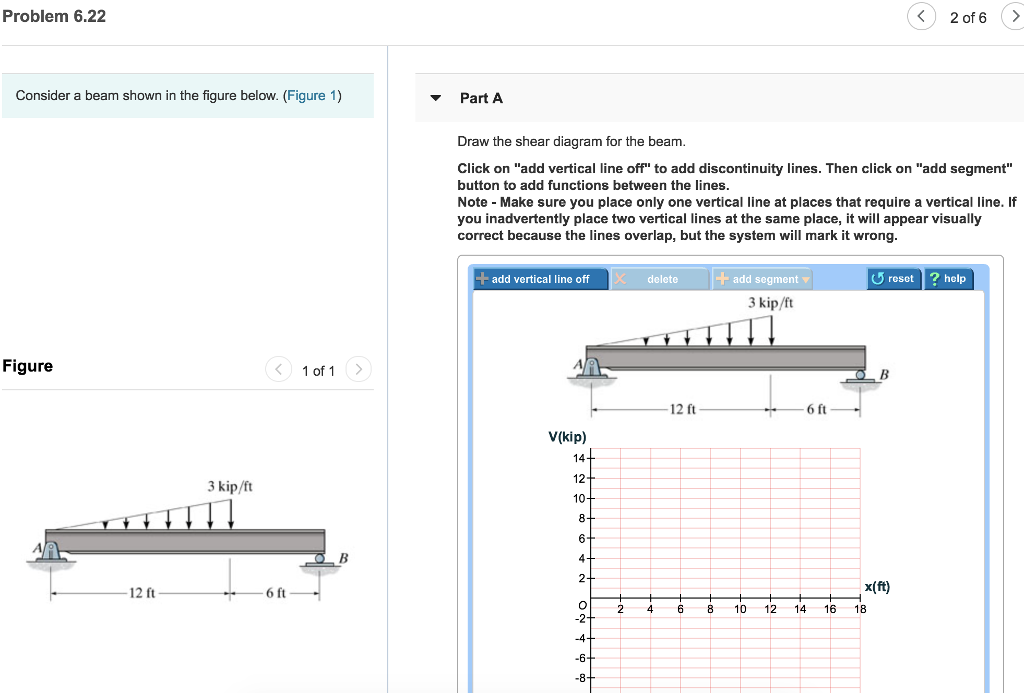Click 'Draw the shear diagram for the beam' text

(571, 142)
